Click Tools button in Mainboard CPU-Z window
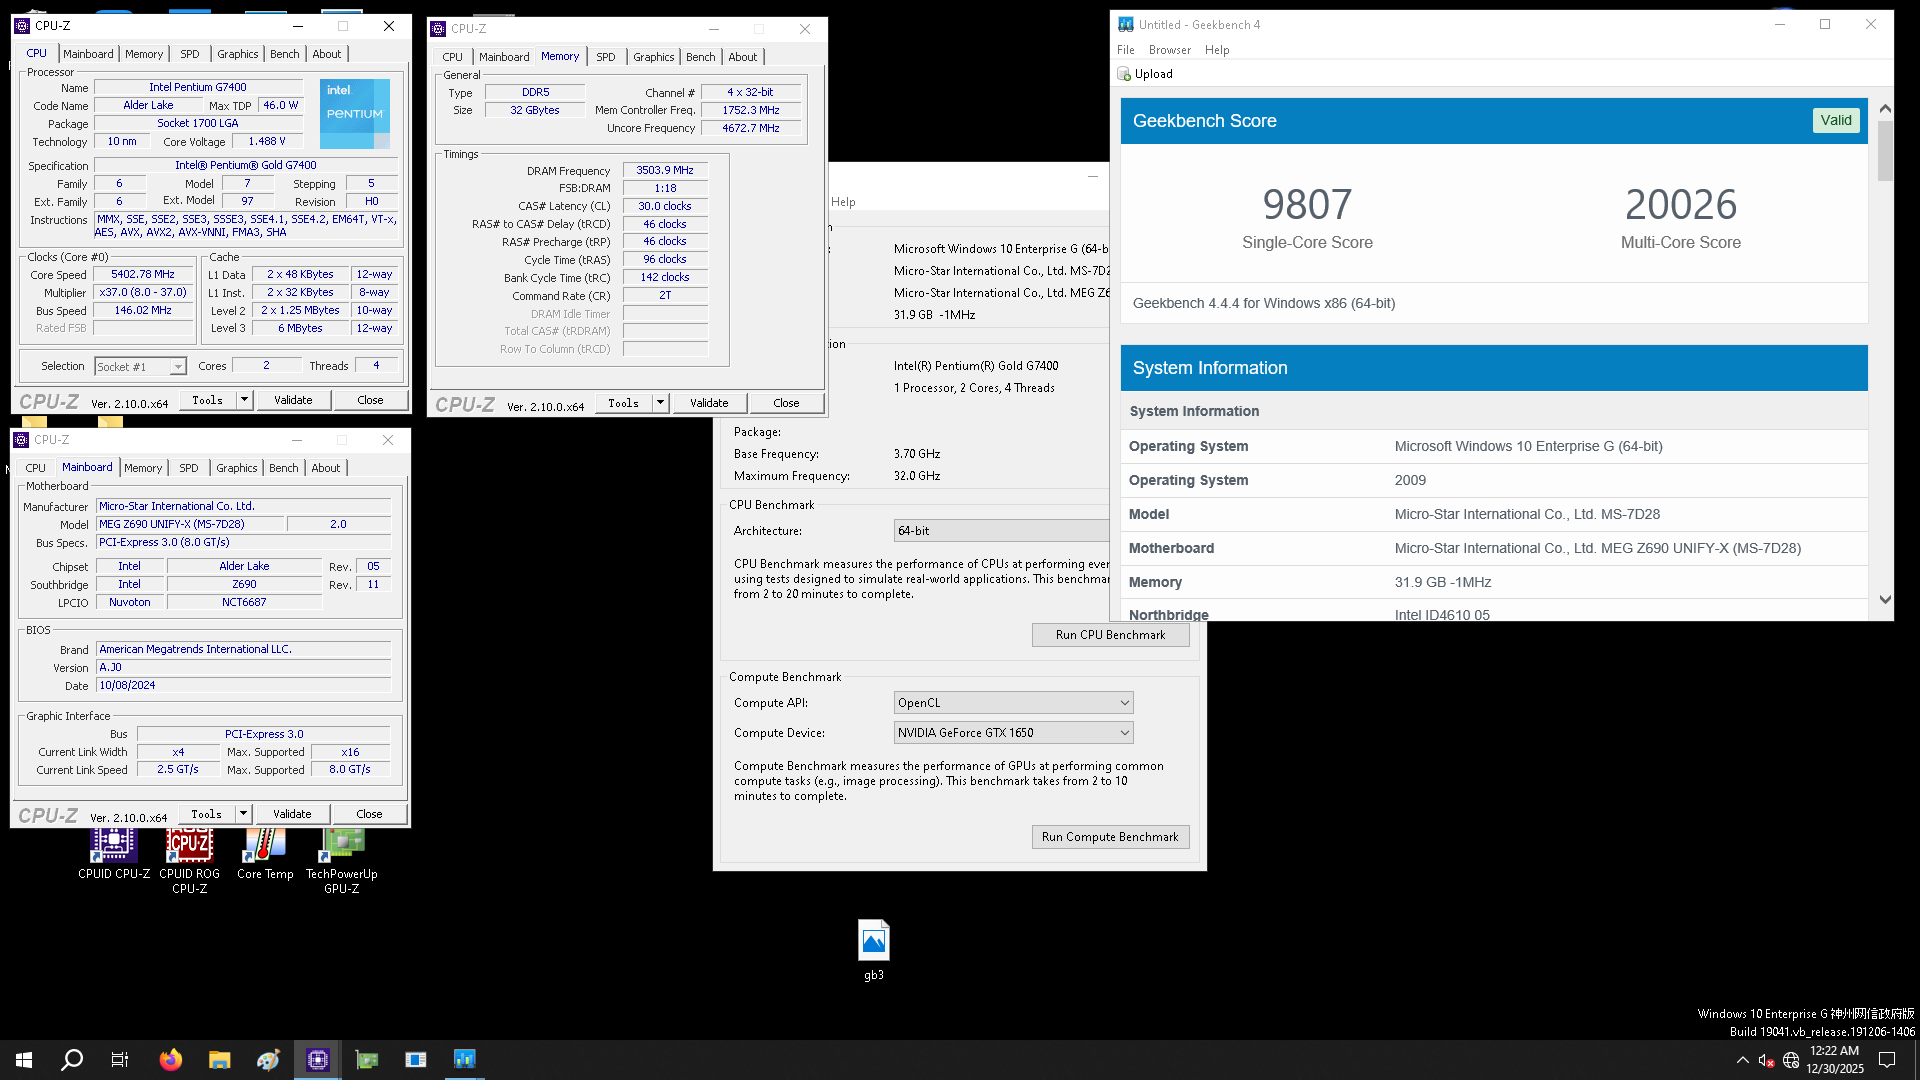This screenshot has height=1080, width=1920. click(x=207, y=814)
